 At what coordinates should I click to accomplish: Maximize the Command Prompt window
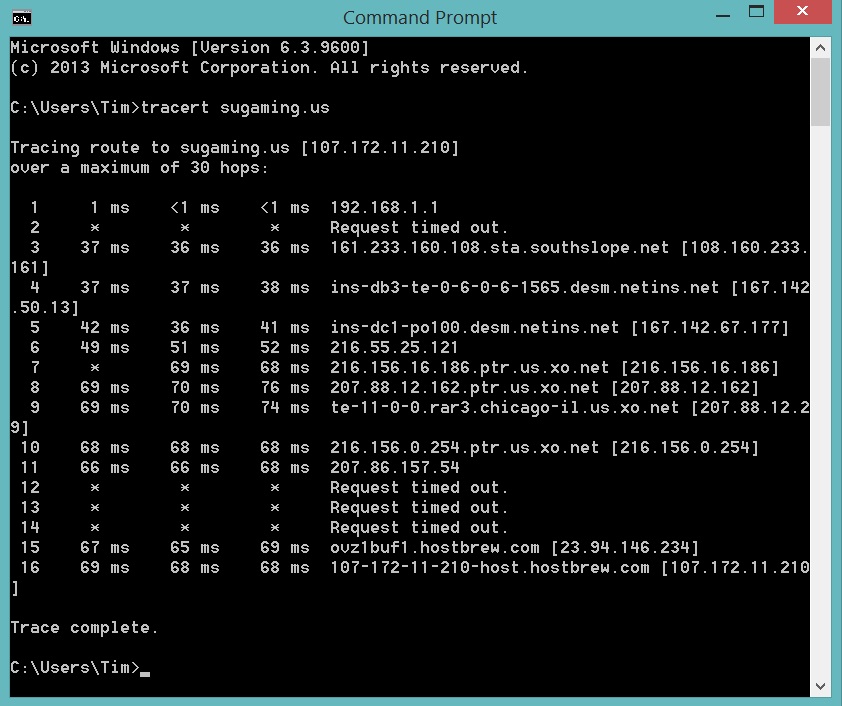(x=756, y=12)
